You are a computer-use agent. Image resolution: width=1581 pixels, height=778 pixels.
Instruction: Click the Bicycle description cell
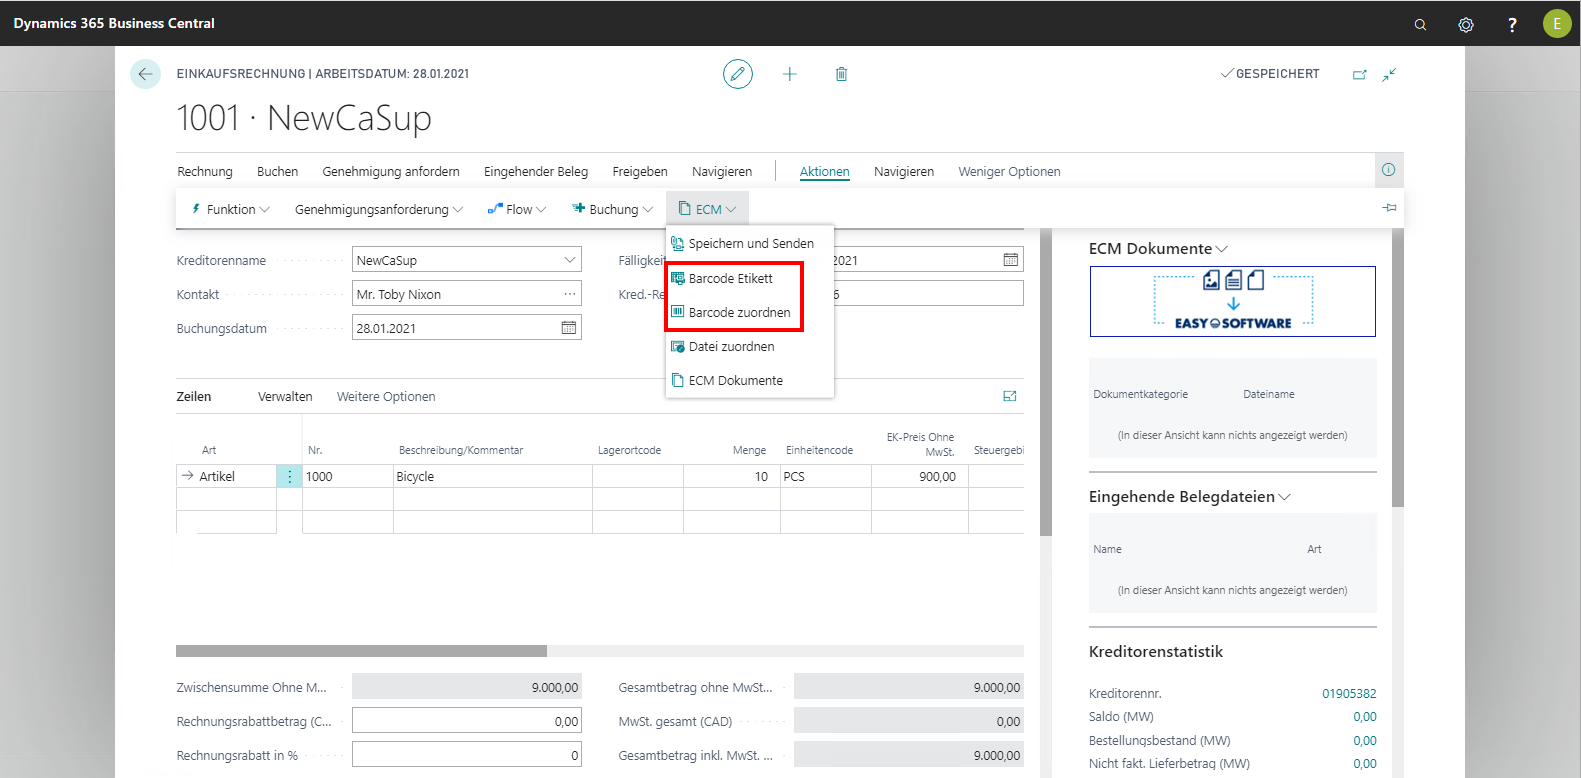(492, 477)
